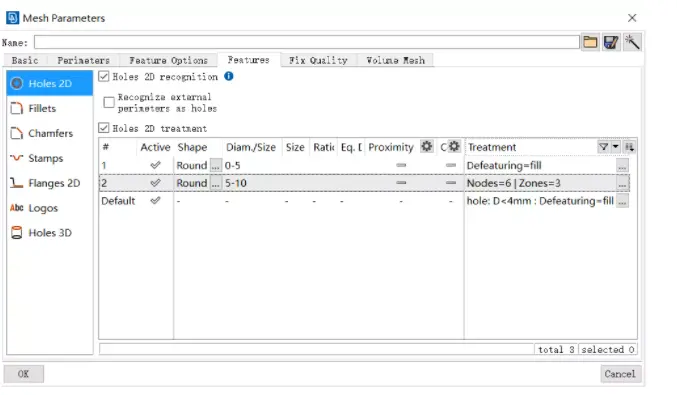Screen dimensions: 677x395
Task: Toggle Active checkmark for Default row
Action: coord(155,201)
